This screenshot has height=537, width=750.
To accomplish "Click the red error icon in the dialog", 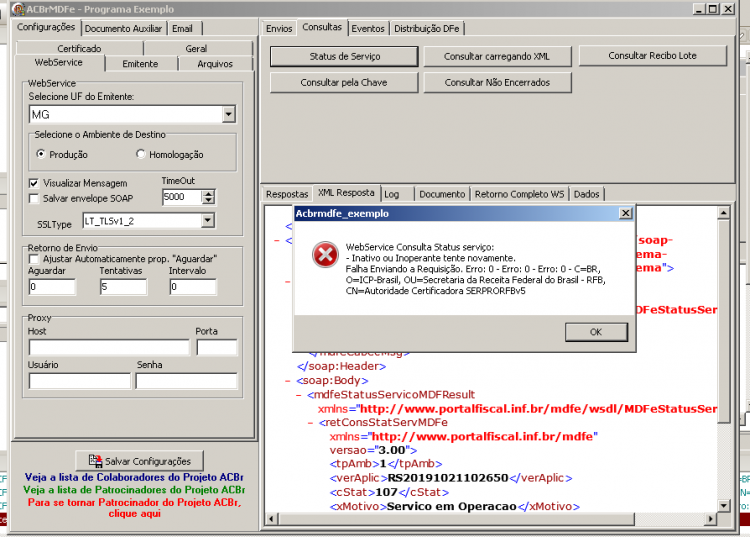I will point(325,254).
